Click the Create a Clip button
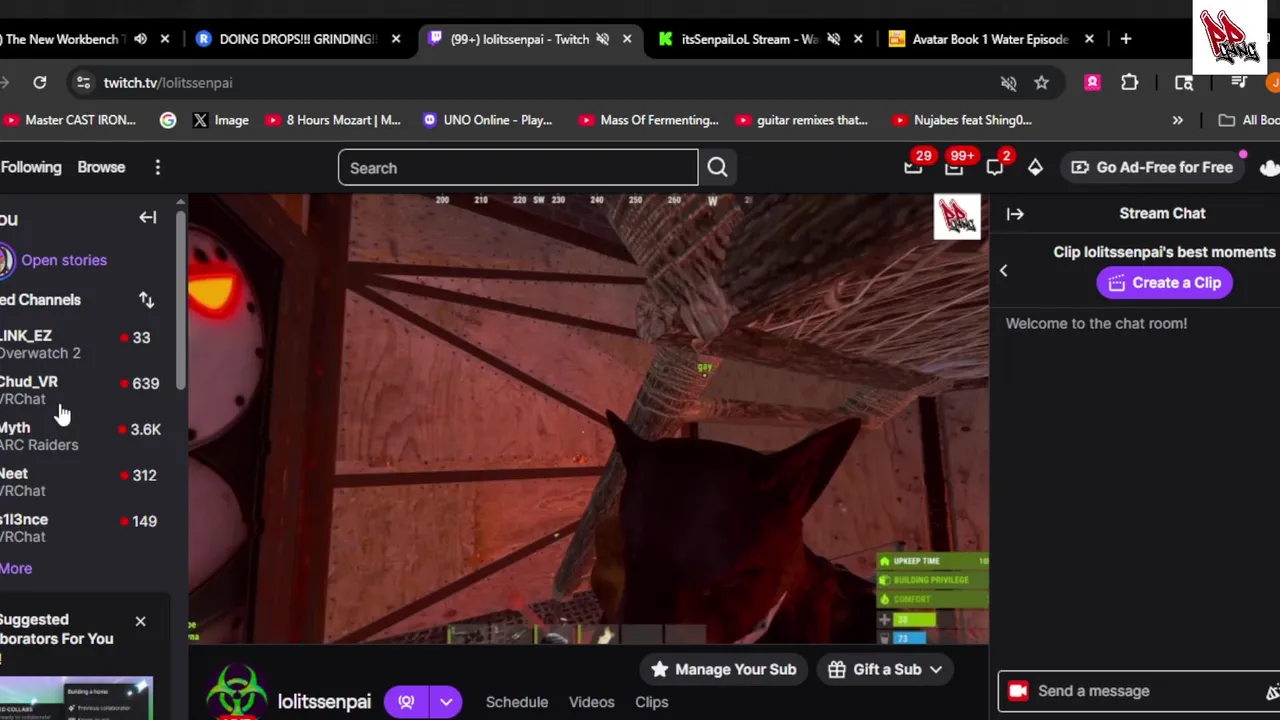This screenshot has height=720, width=1280. [1164, 283]
